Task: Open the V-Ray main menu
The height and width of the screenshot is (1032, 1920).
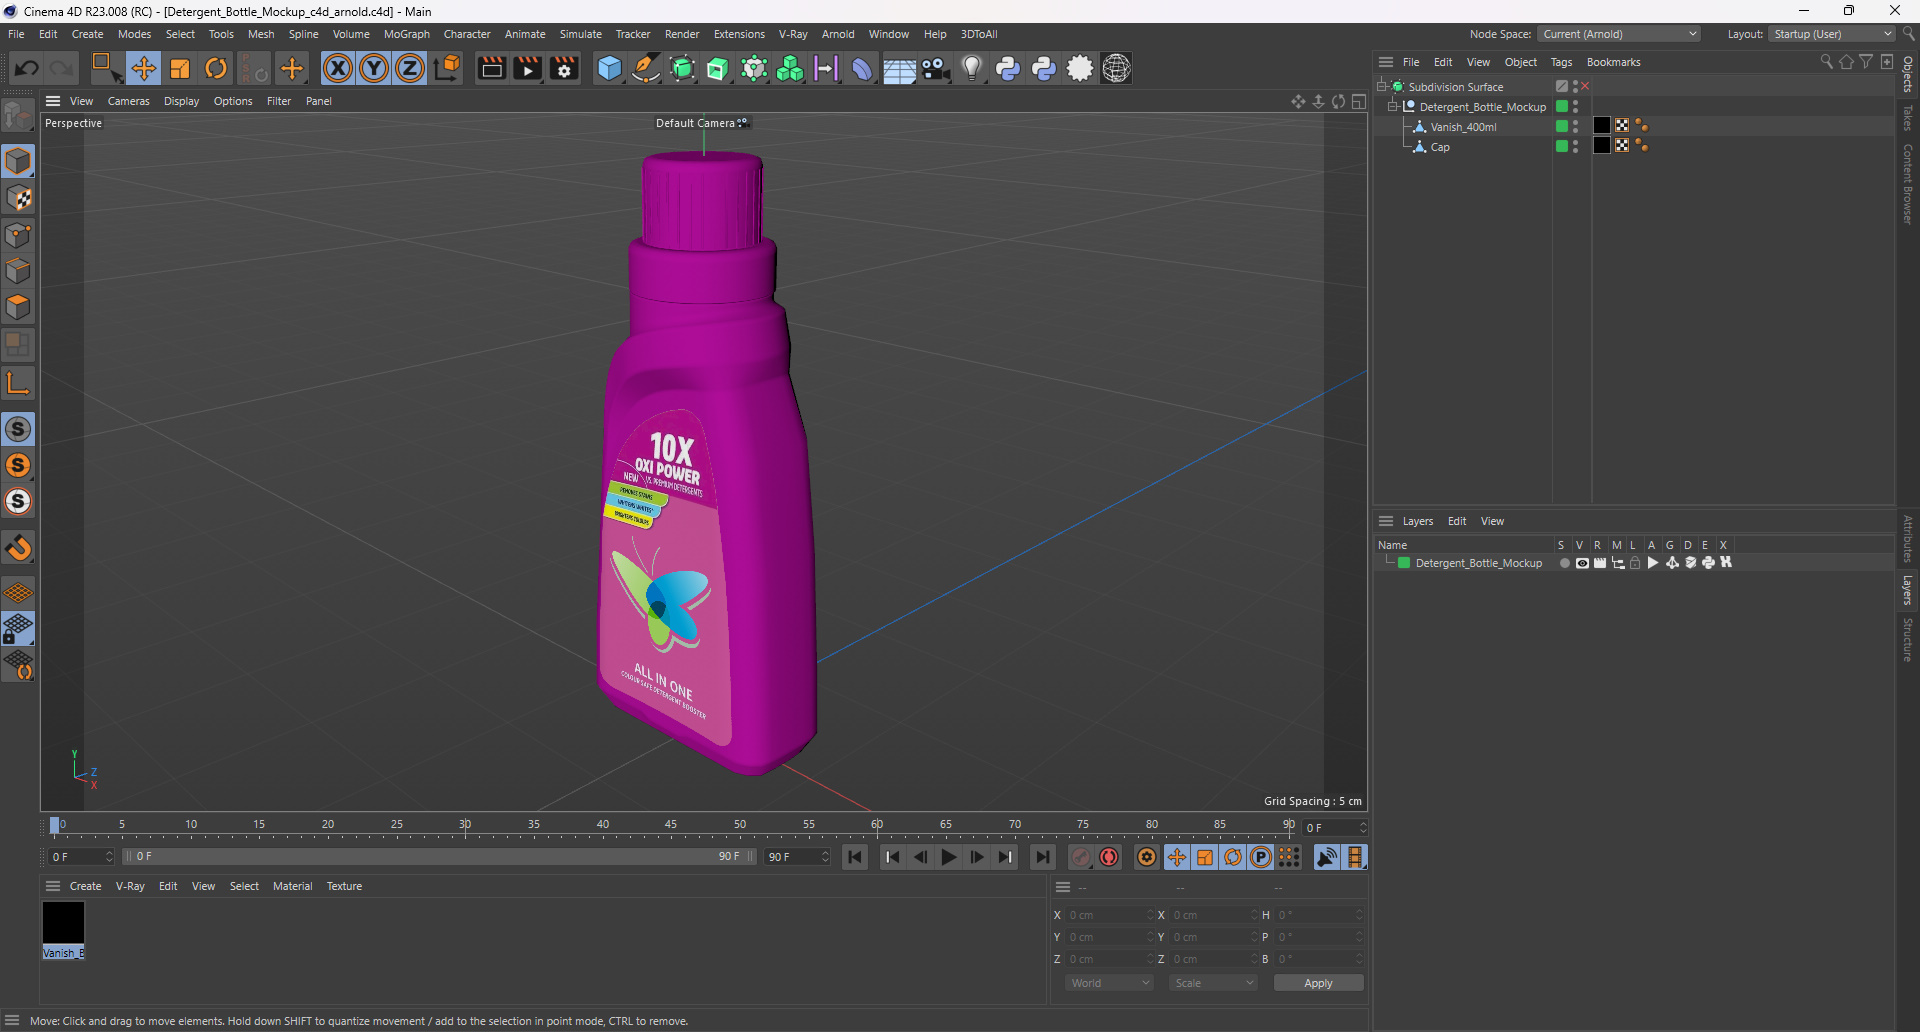Action: [x=793, y=34]
